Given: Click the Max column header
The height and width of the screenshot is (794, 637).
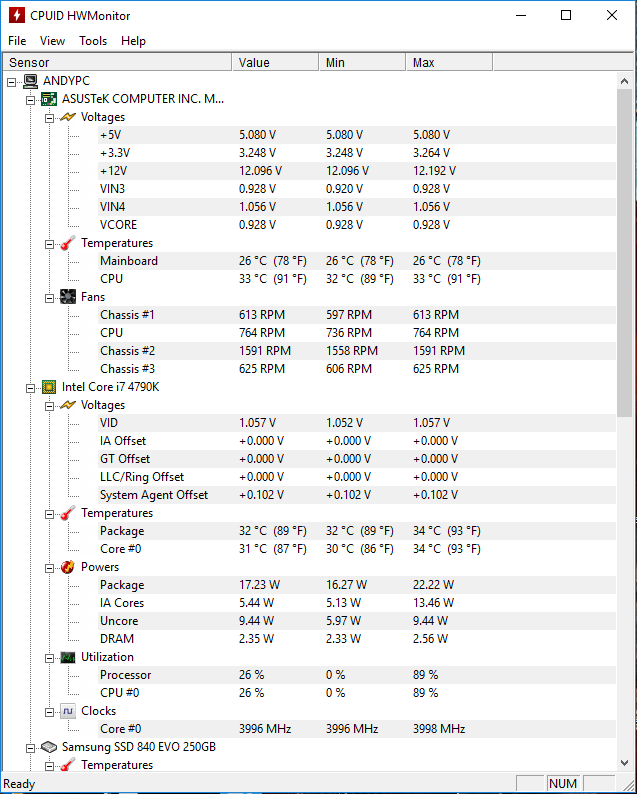Looking at the screenshot, I should (449, 62).
